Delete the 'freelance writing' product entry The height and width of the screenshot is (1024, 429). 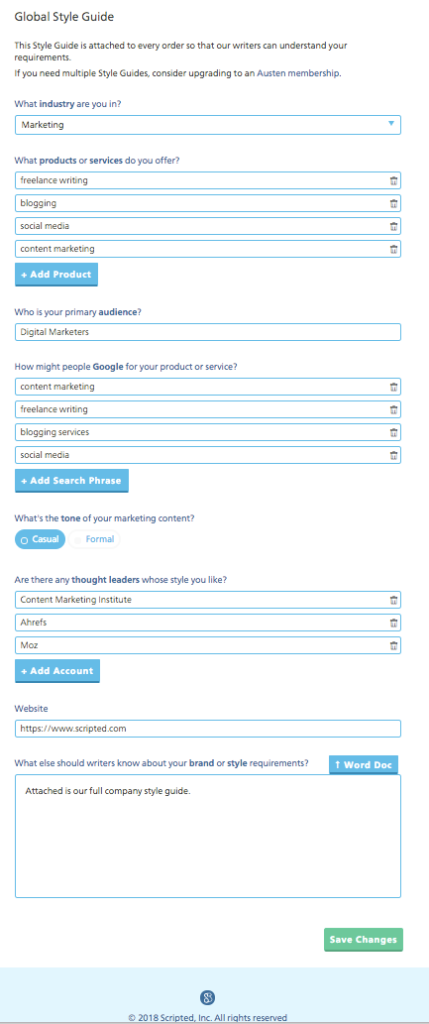394,181
